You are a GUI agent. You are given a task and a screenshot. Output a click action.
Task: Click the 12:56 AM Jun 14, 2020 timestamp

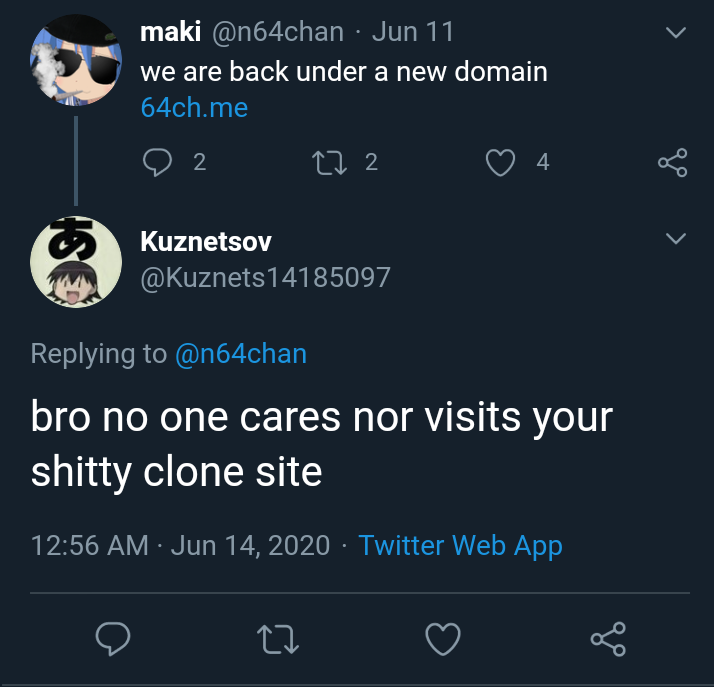coord(180,545)
